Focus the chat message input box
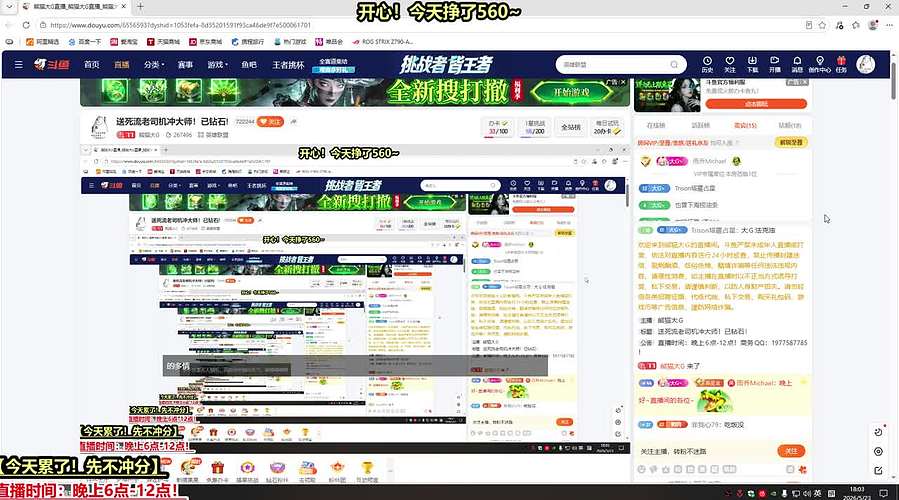The height and width of the screenshot is (500, 899). pyautogui.click(x=705, y=451)
